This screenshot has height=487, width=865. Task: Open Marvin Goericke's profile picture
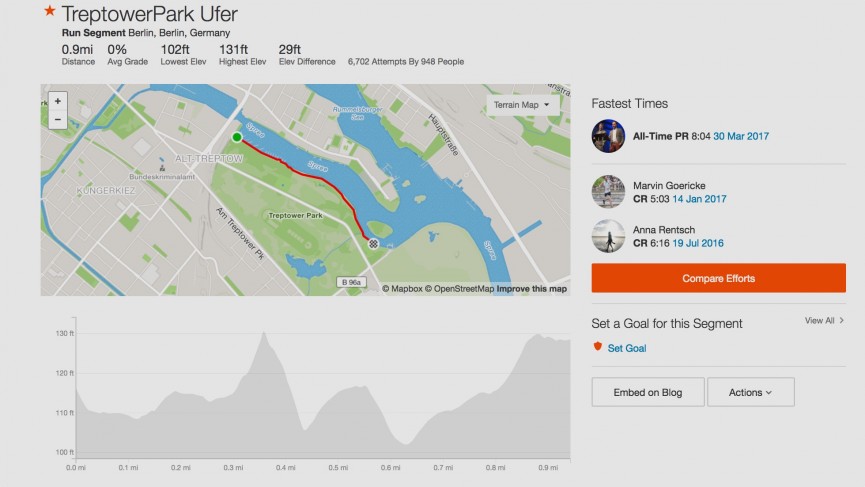(608, 191)
